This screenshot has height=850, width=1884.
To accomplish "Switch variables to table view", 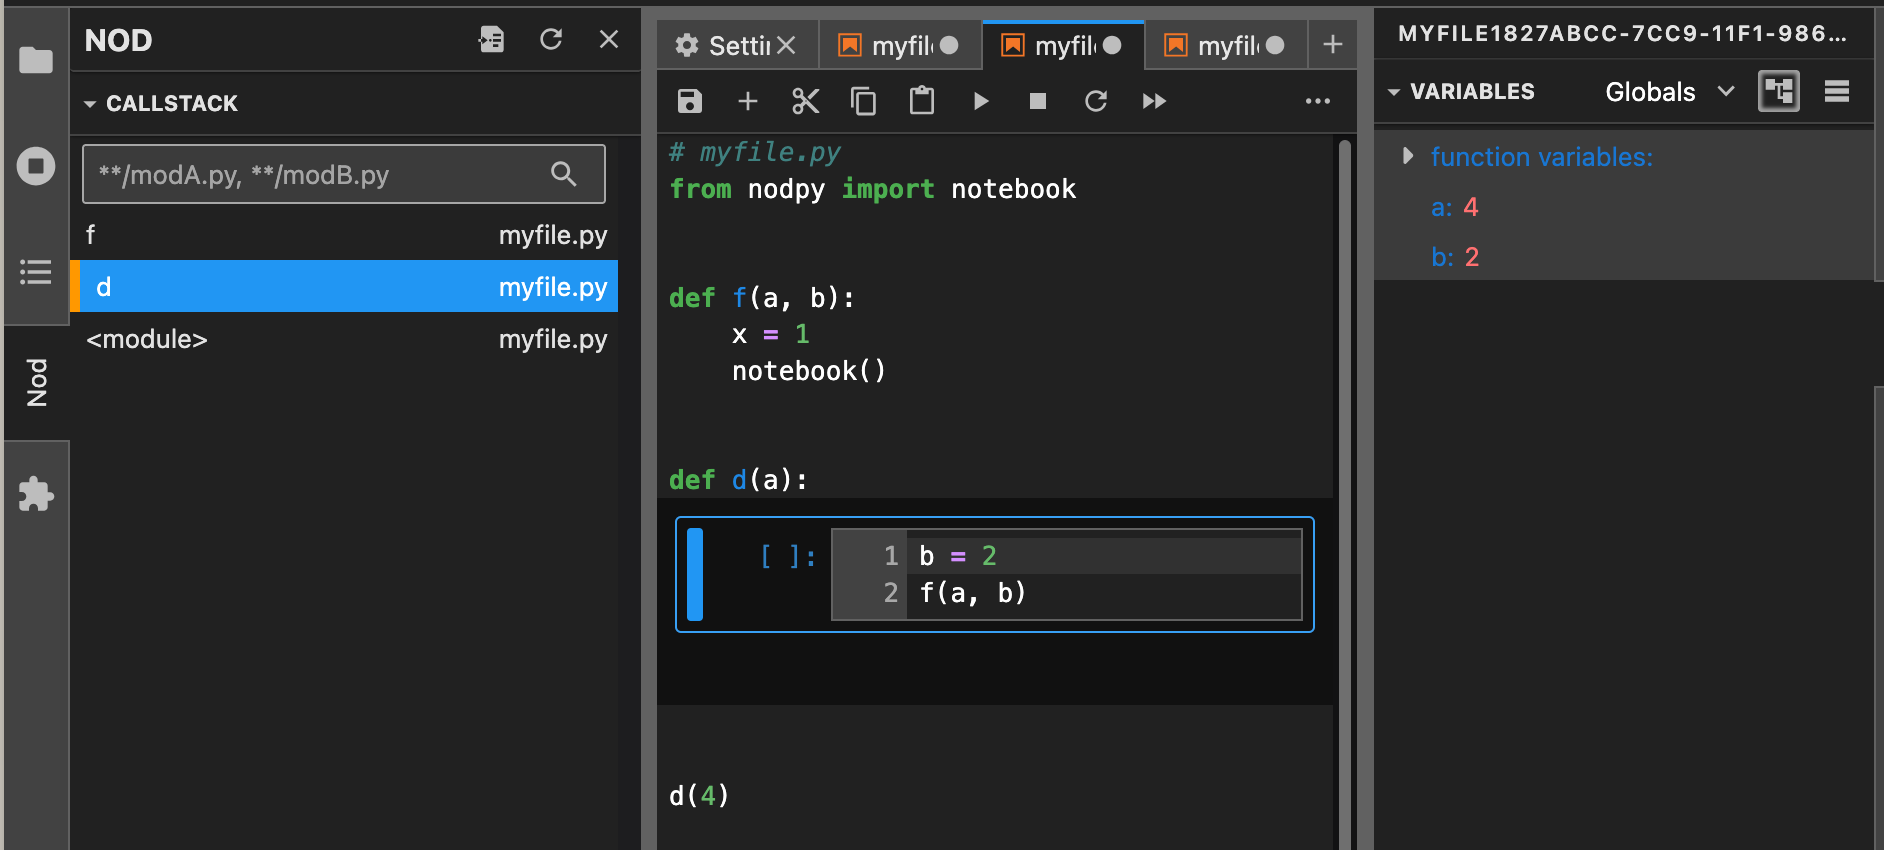I will pos(1837,91).
